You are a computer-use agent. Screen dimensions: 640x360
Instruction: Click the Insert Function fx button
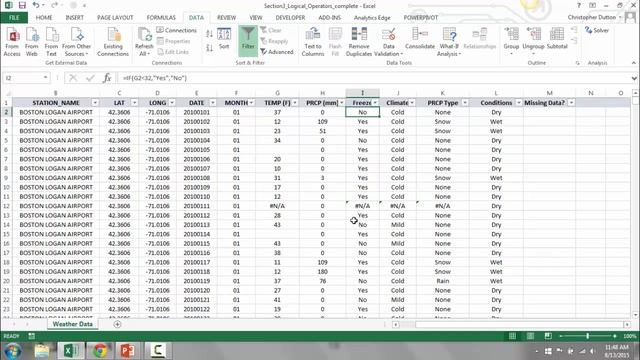[107, 78]
